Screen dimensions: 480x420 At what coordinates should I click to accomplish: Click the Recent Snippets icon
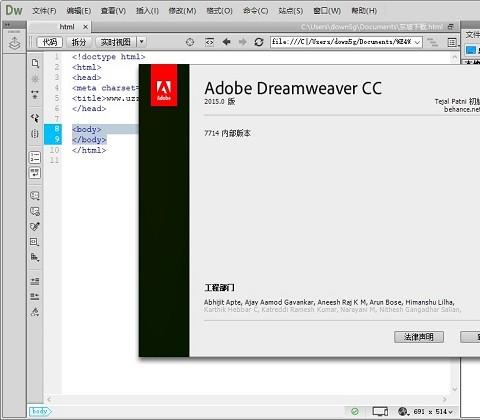coord(35,242)
